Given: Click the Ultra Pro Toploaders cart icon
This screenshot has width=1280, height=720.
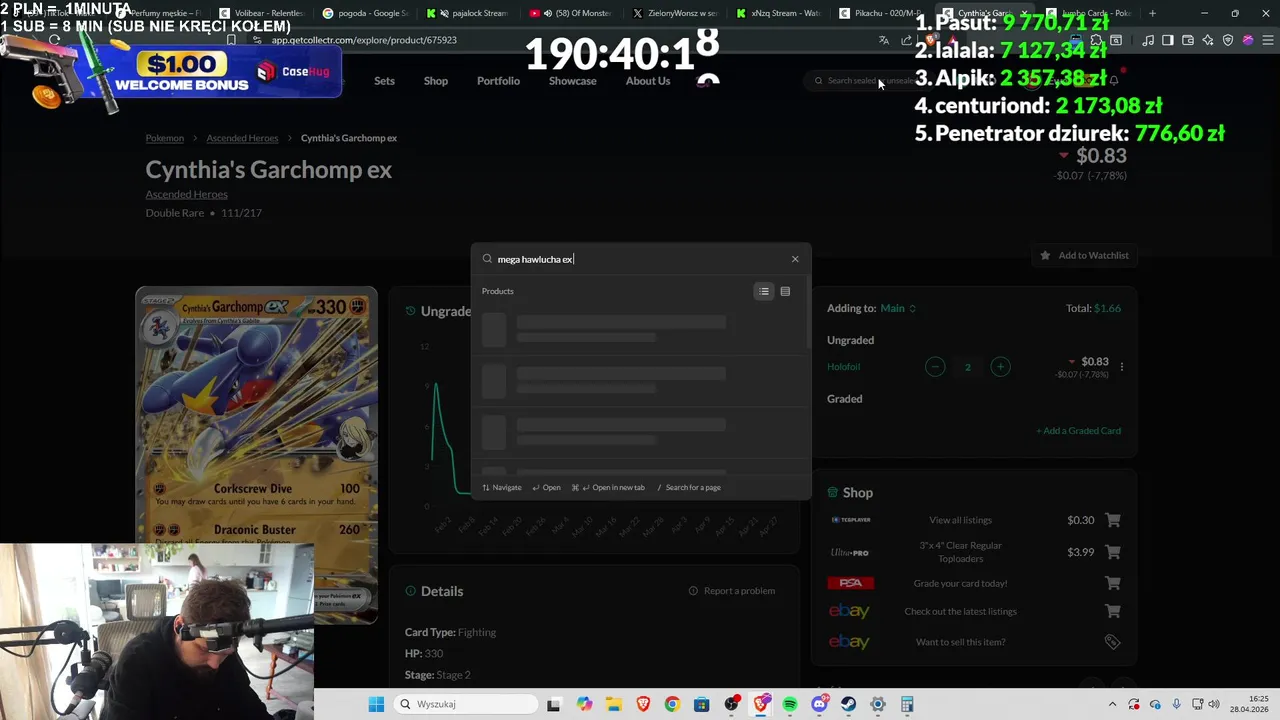Looking at the screenshot, I should coord(1113,552).
